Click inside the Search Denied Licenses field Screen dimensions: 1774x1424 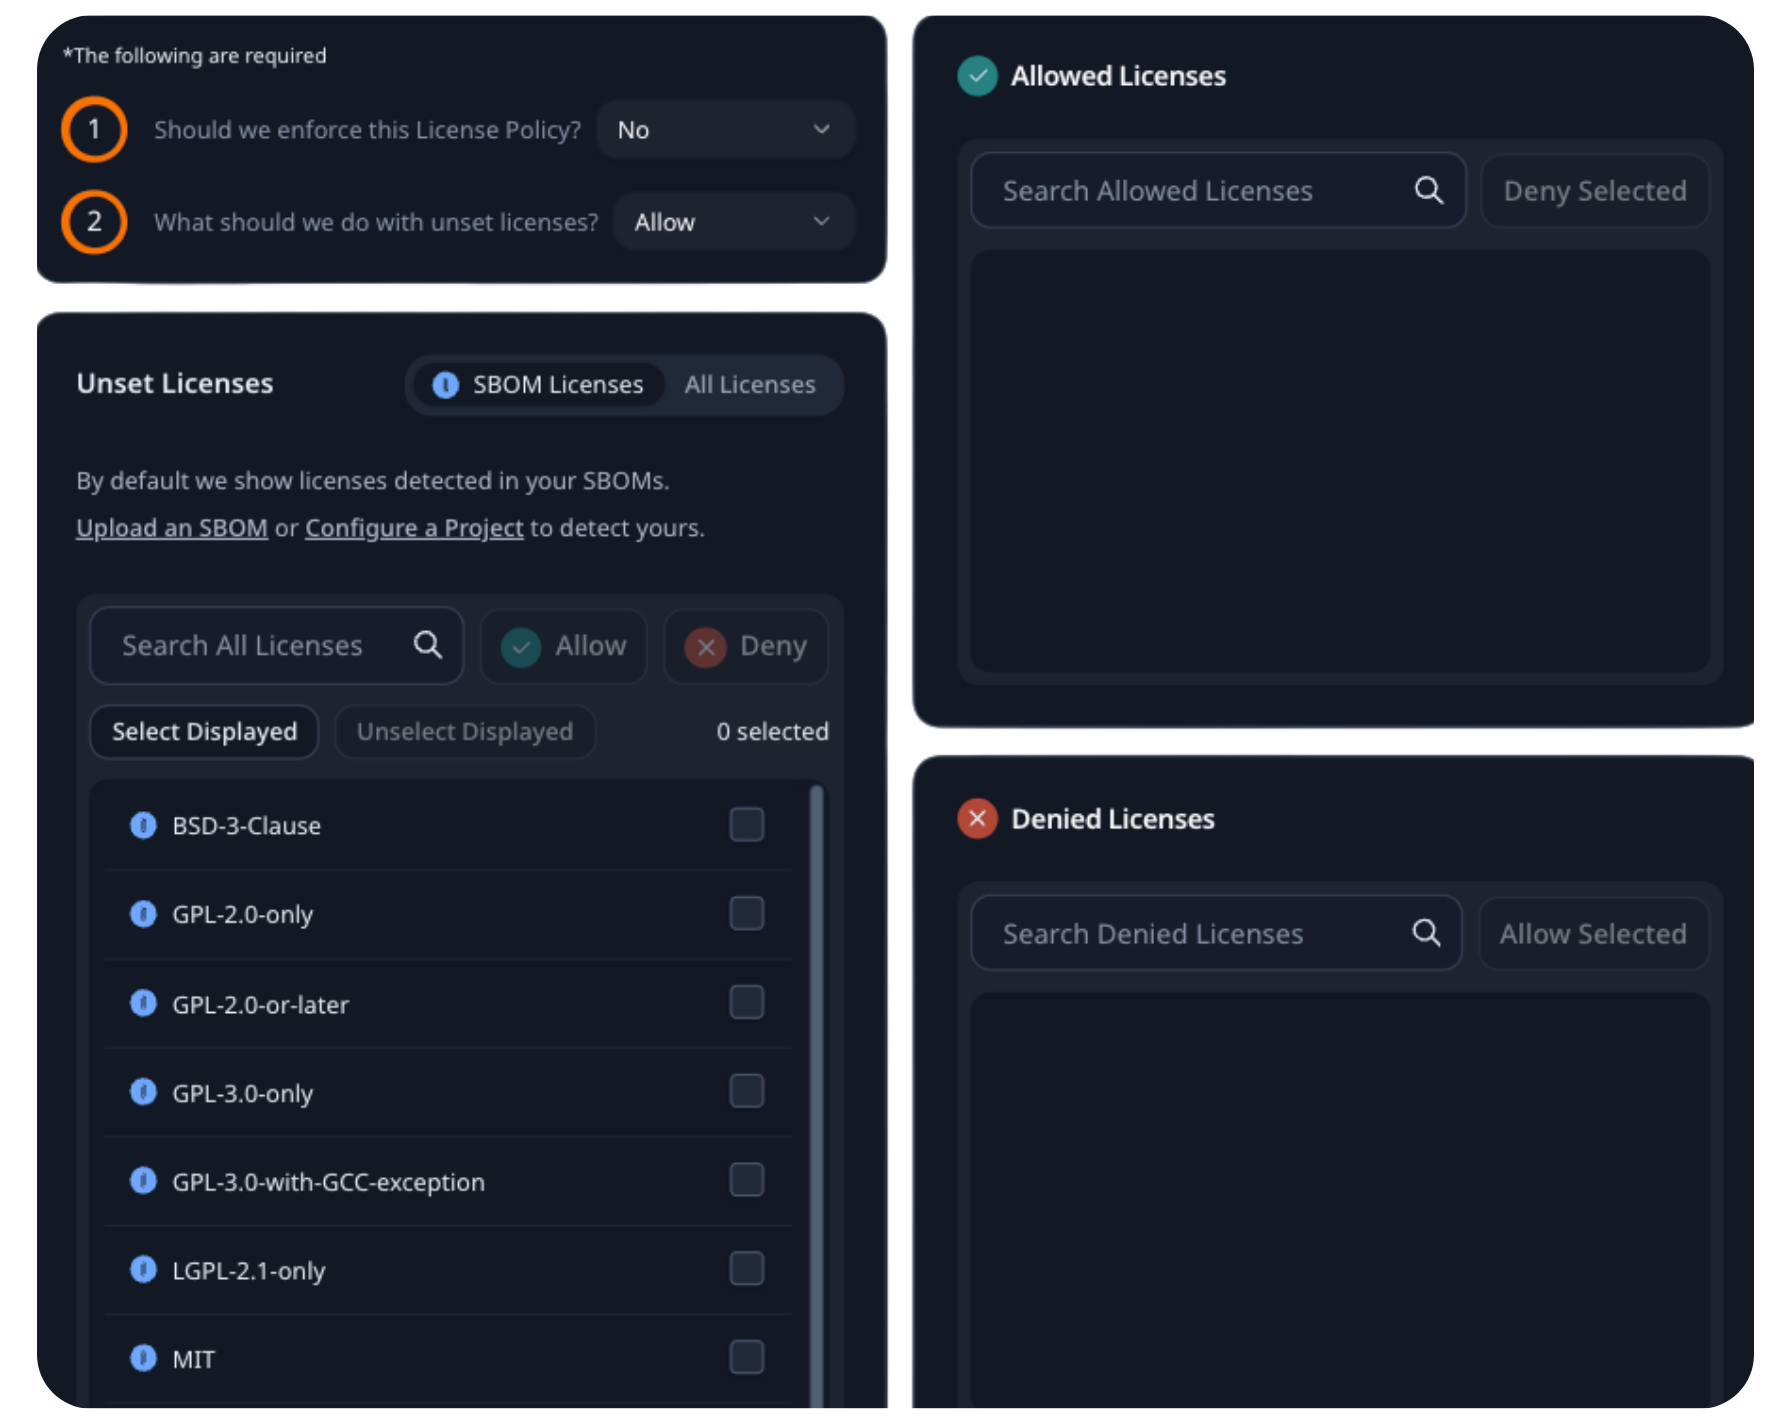1180,932
